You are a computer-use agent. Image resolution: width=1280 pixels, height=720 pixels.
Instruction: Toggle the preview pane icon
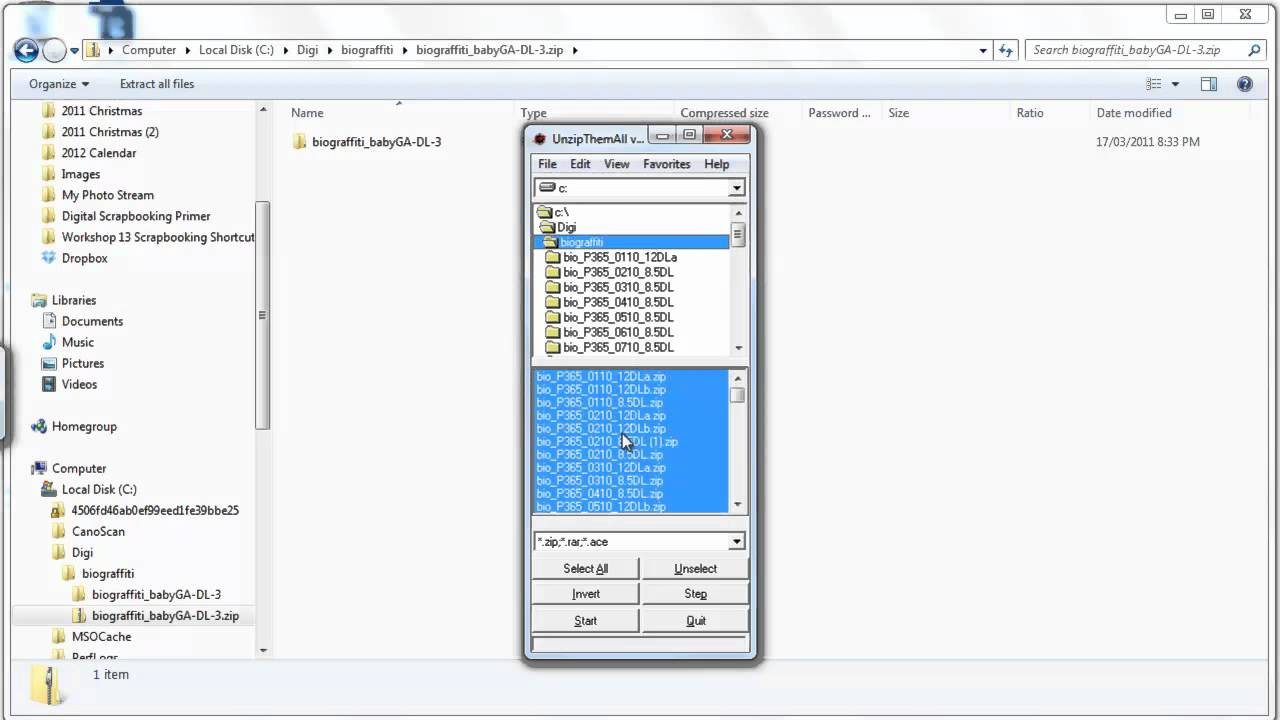[1208, 85]
